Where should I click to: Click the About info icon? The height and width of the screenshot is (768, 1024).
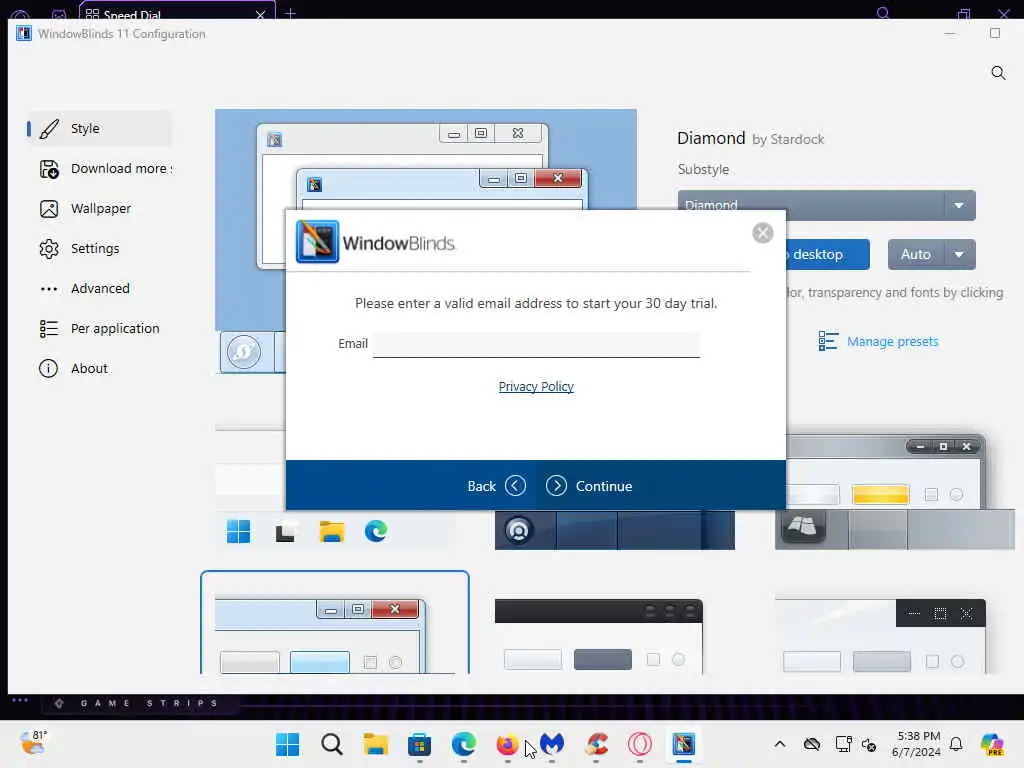[x=48, y=368]
